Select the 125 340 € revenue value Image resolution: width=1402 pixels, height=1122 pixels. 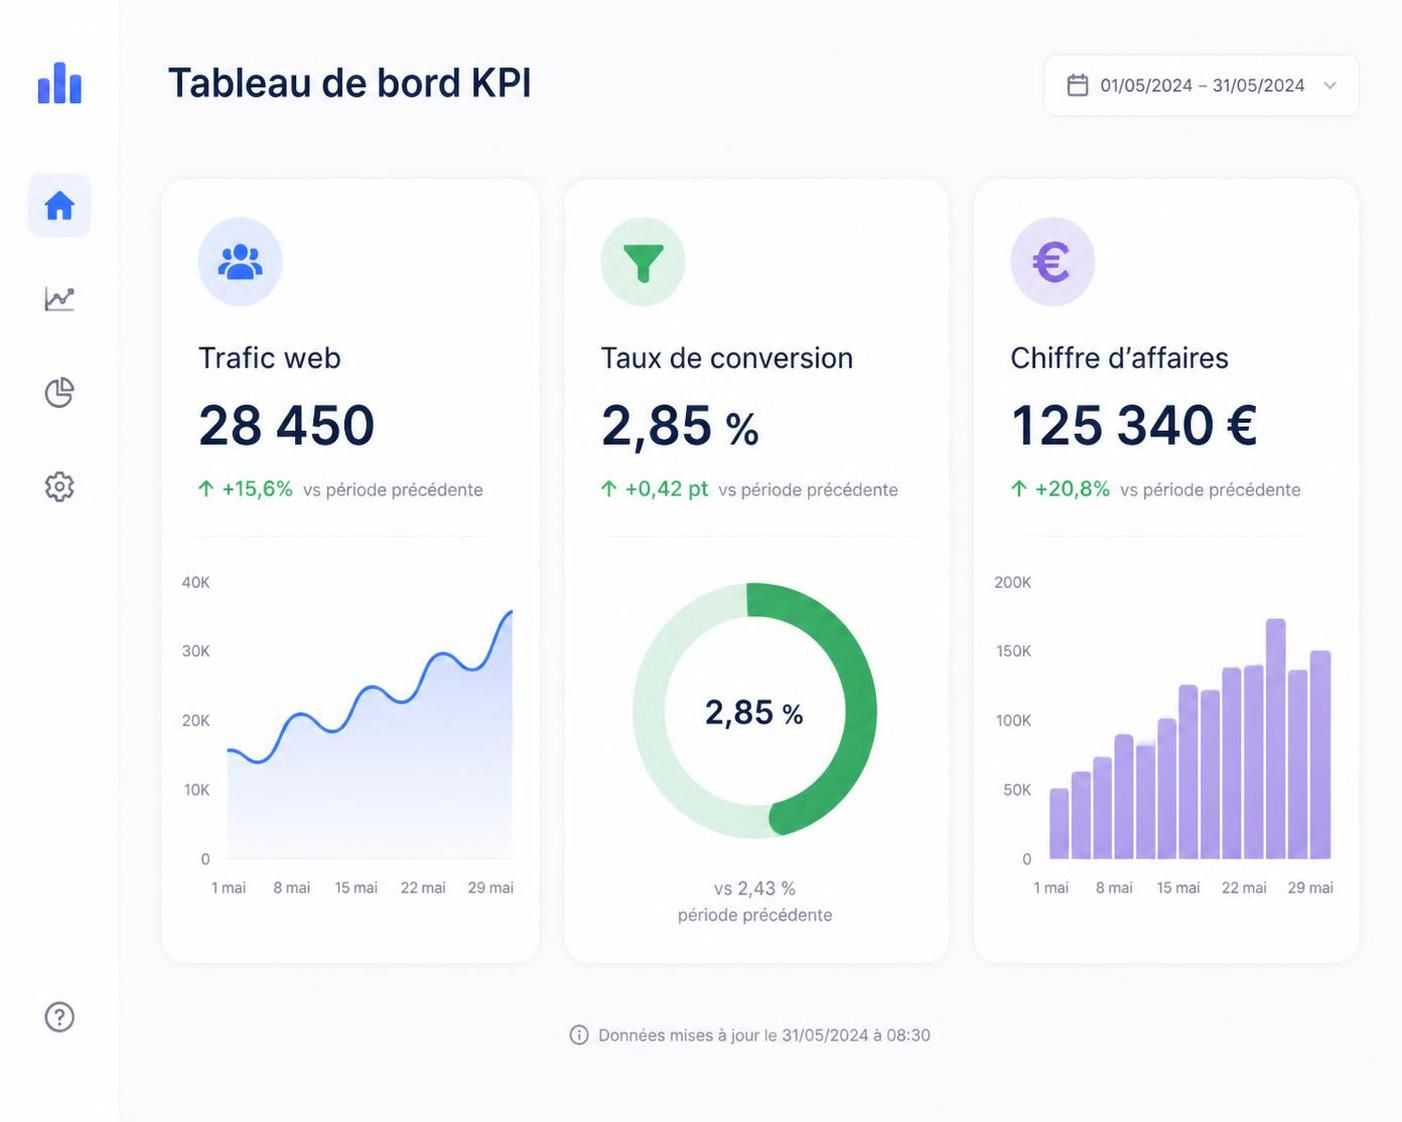[x=1134, y=425]
